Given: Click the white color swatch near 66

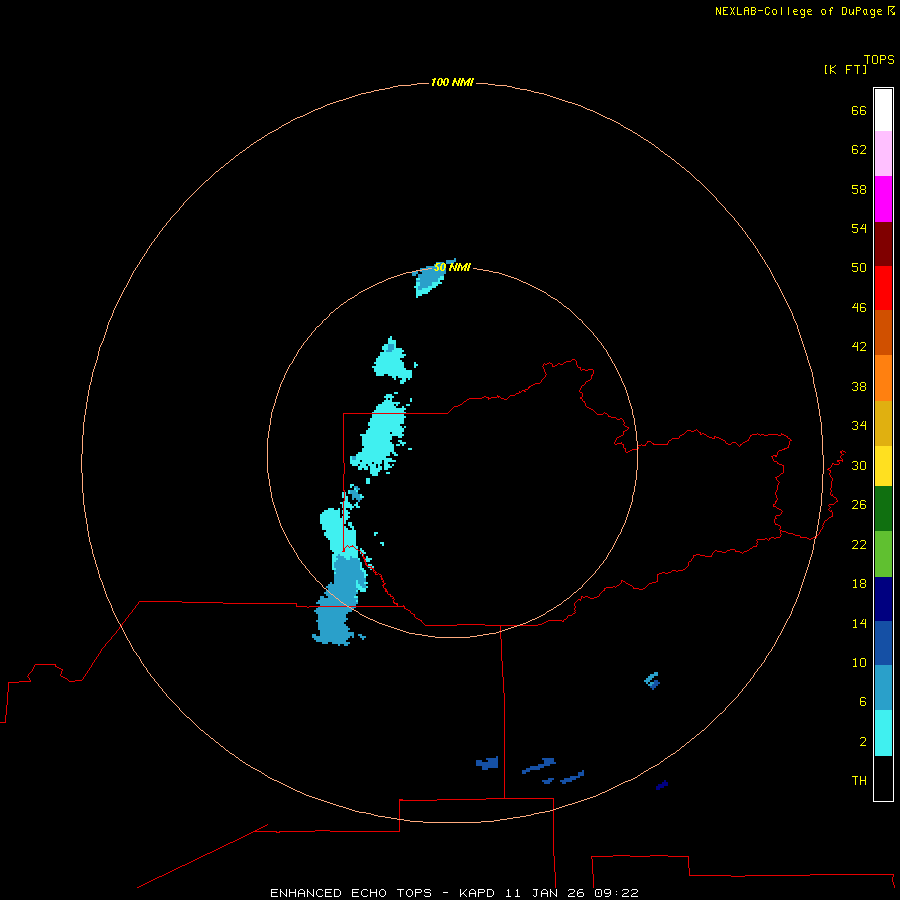Looking at the screenshot, I should (883, 110).
